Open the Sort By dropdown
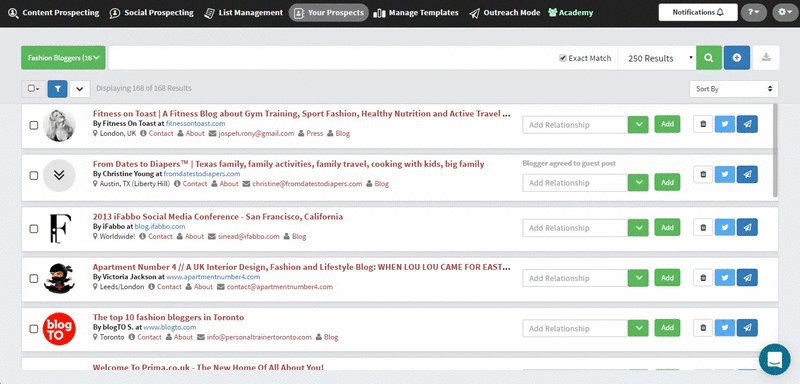Screen dimensions: 800x384 tap(734, 89)
